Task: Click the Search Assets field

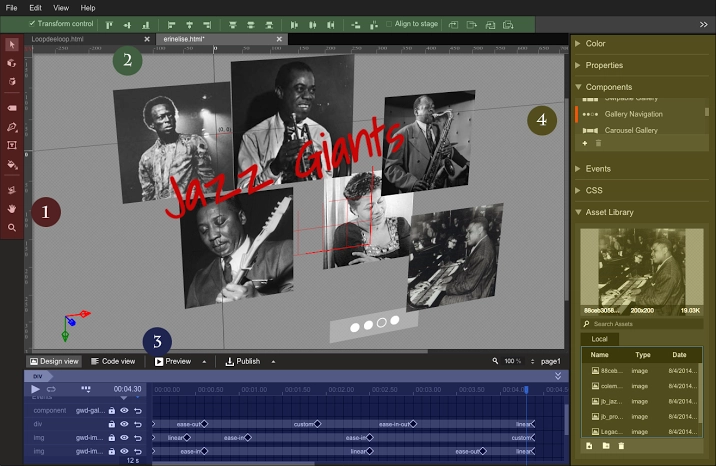Action: pyautogui.click(x=642, y=324)
